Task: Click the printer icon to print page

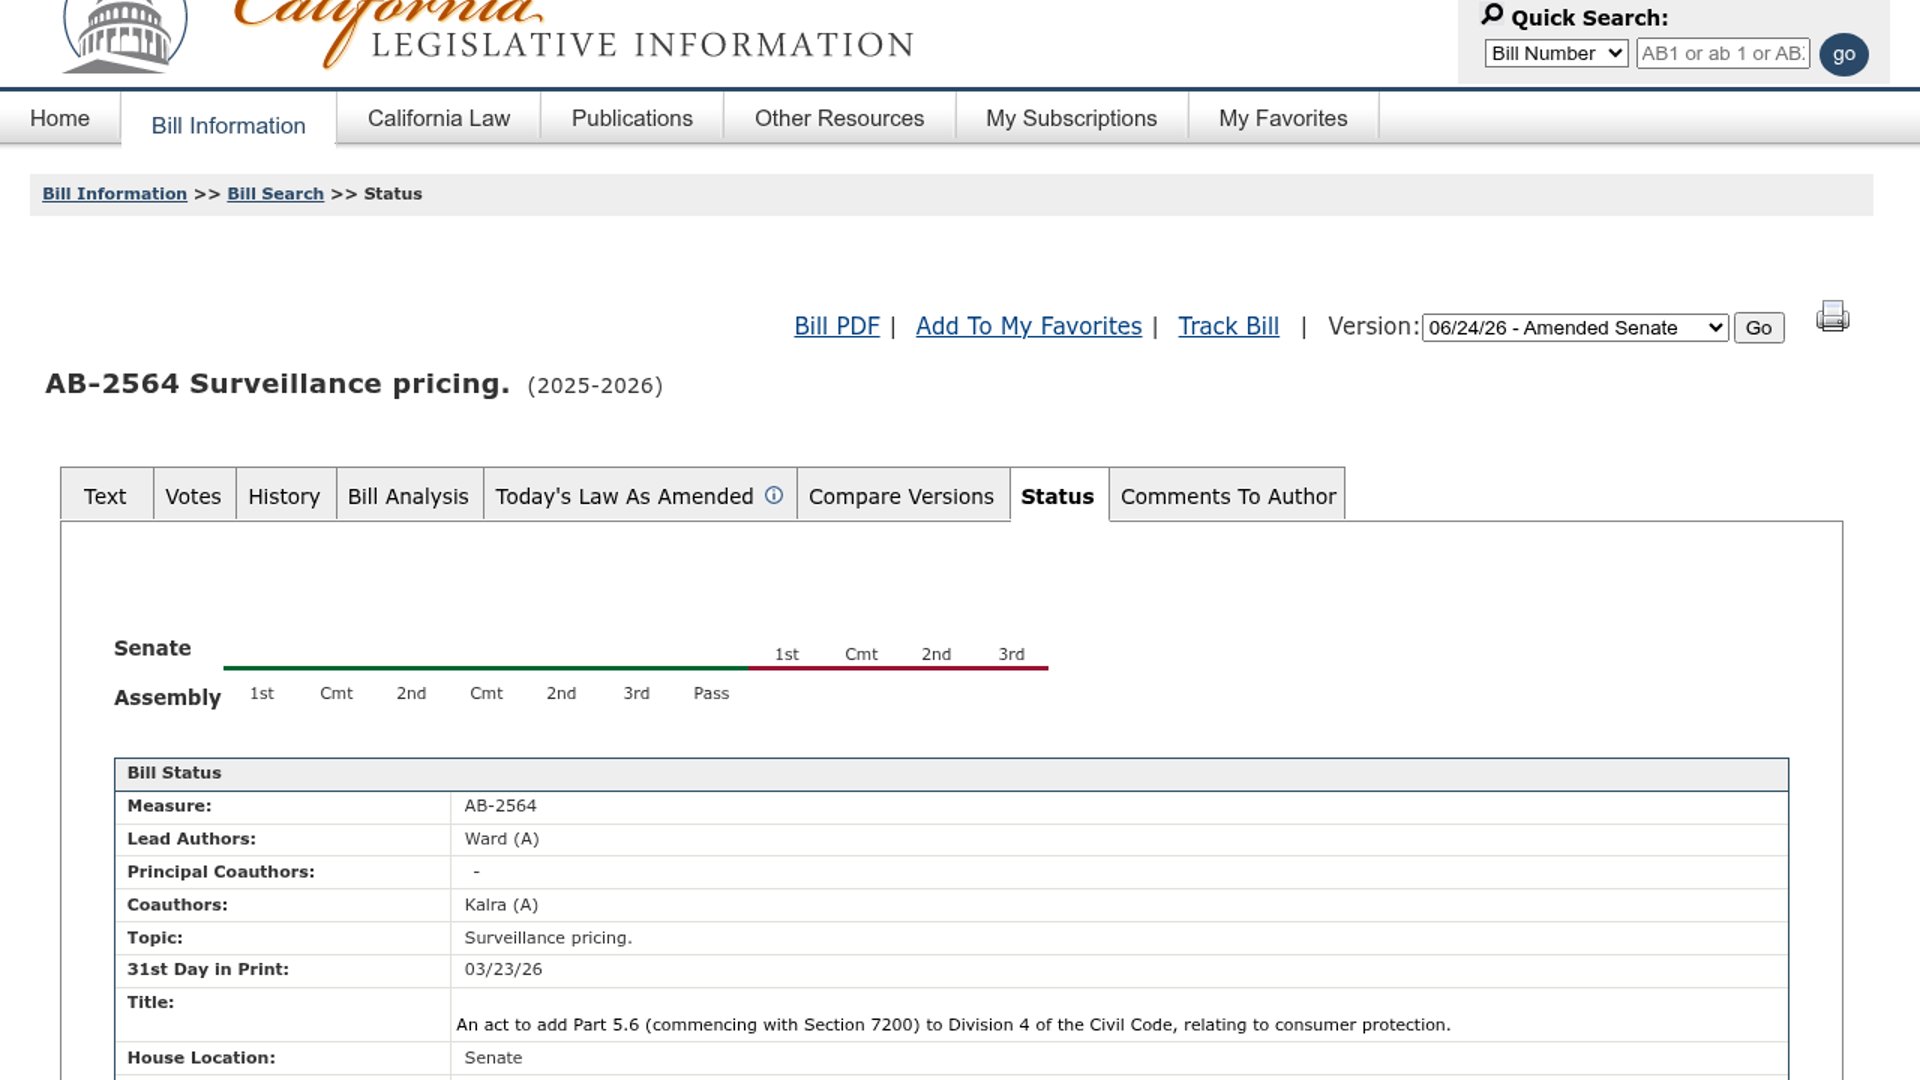Action: tap(1832, 317)
